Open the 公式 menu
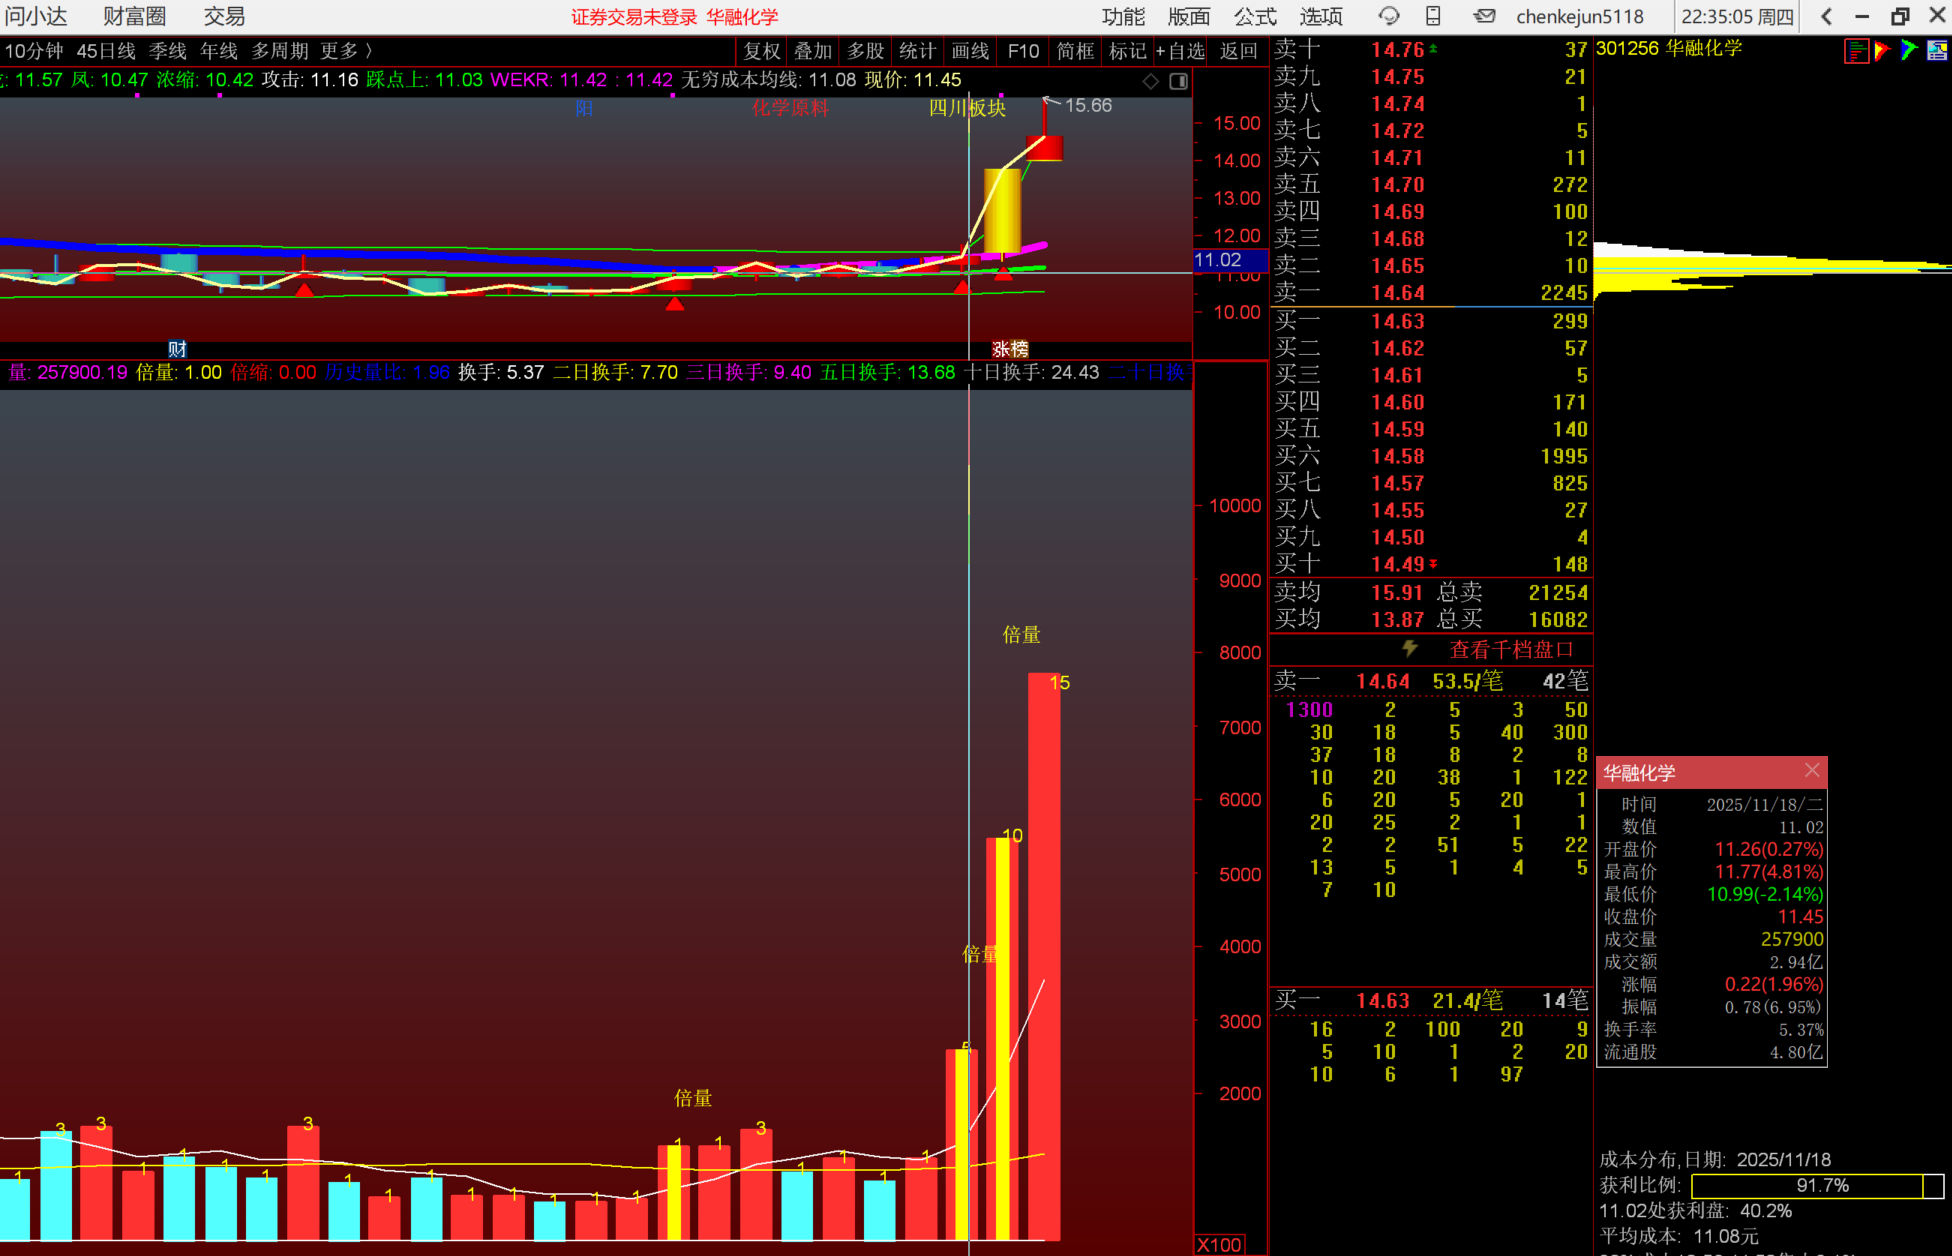Viewport: 1952px width, 1256px height. click(1254, 16)
